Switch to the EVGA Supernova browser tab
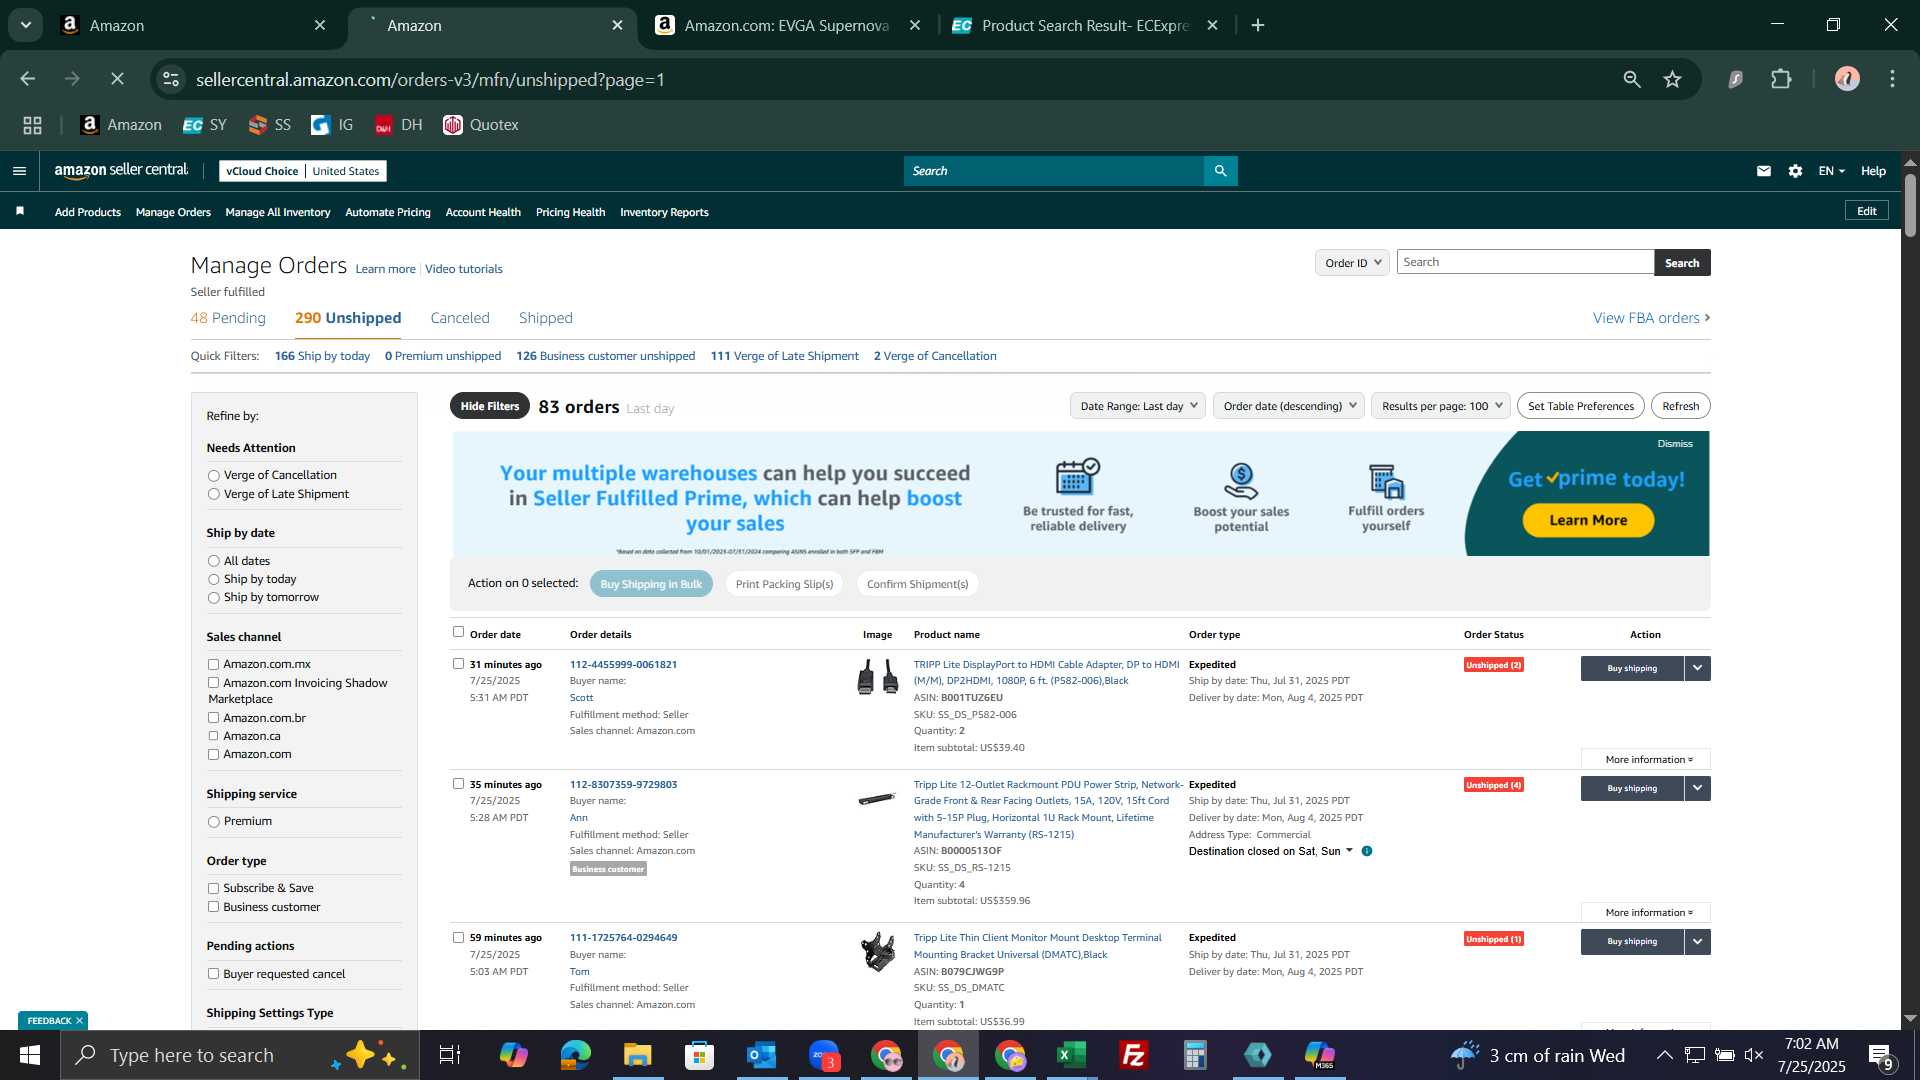This screenshot has height=1080, width=1920. click(x=787, y=26)
